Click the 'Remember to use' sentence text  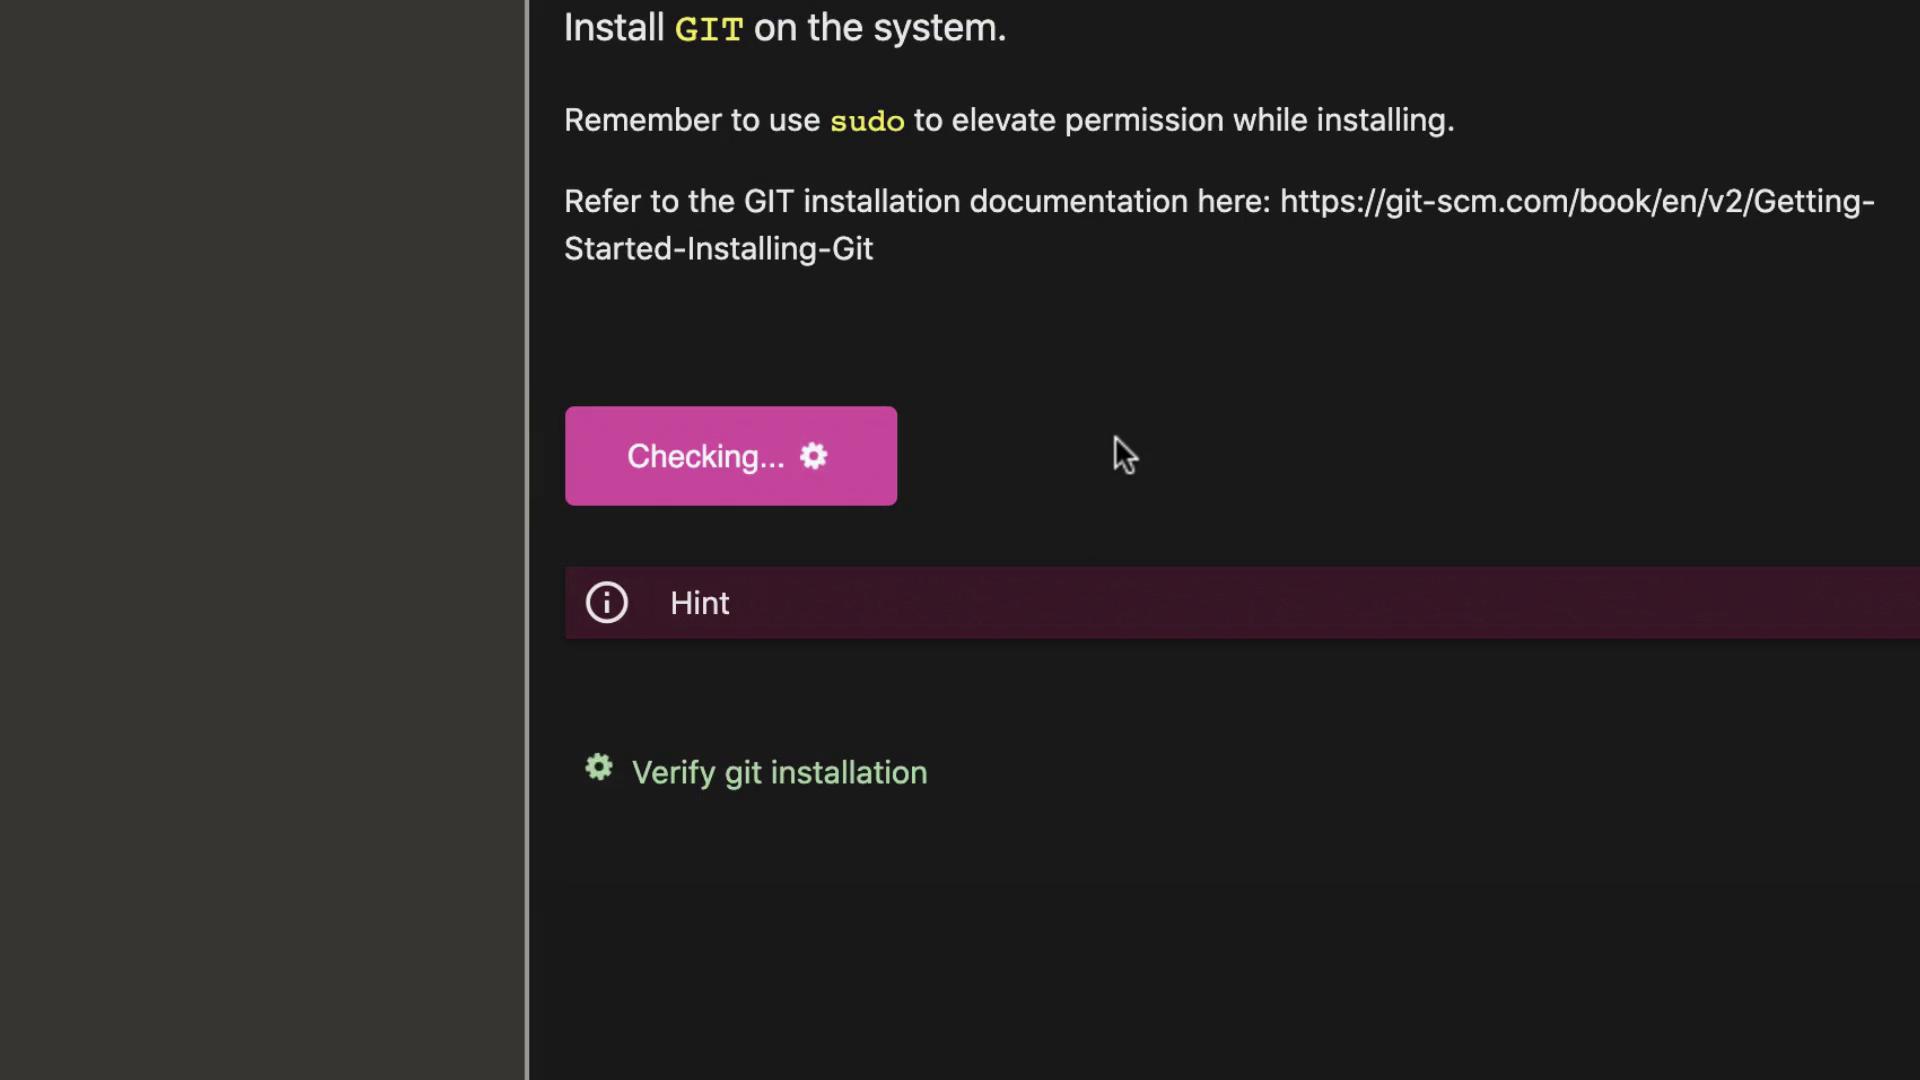click(692, 120)
